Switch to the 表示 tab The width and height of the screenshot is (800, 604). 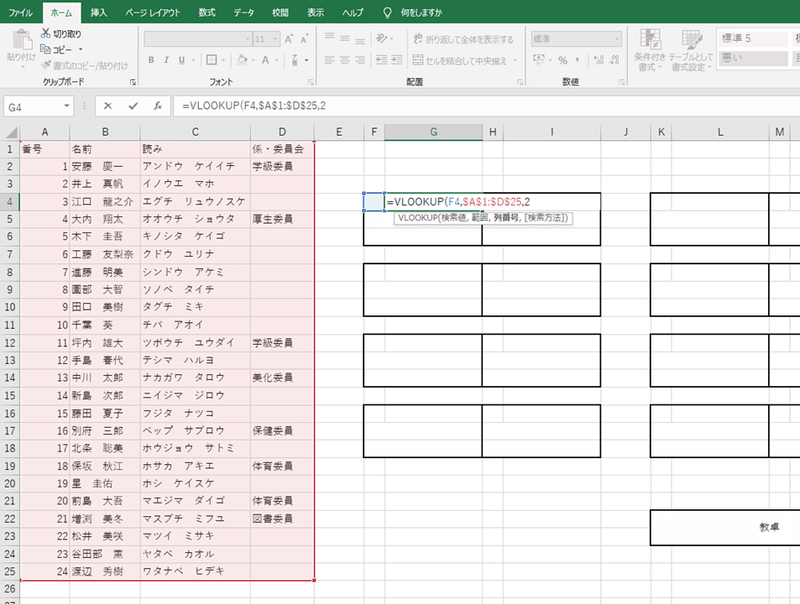coord(315,12)
